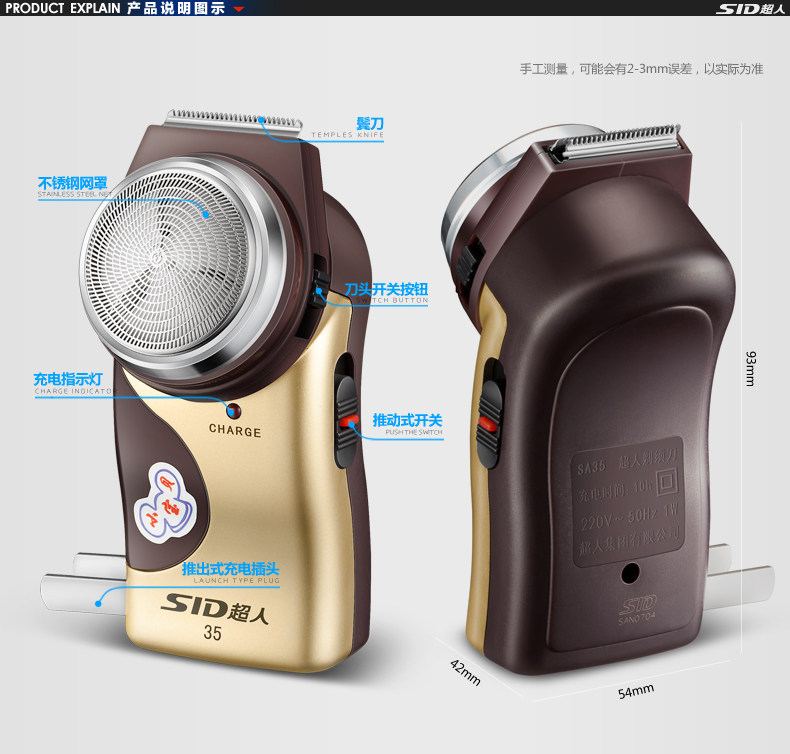The width and height of the screenshot is (790, 754).
Task: Click the "93mm" height dimension
Action: (750, 369)
